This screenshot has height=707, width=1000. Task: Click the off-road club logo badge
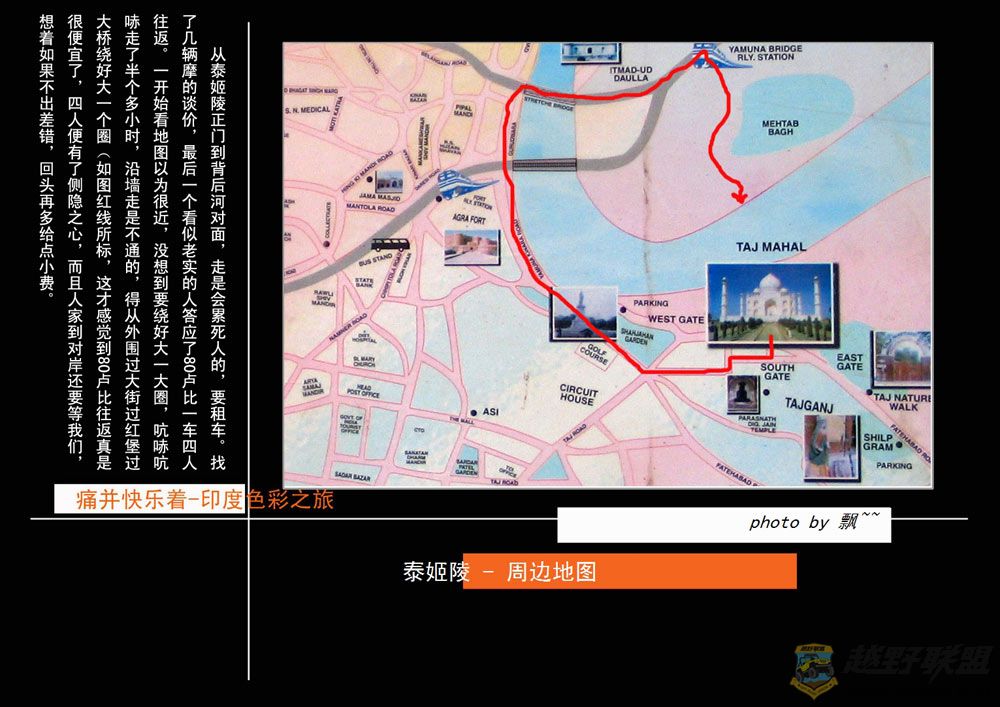tap(813, 669)
